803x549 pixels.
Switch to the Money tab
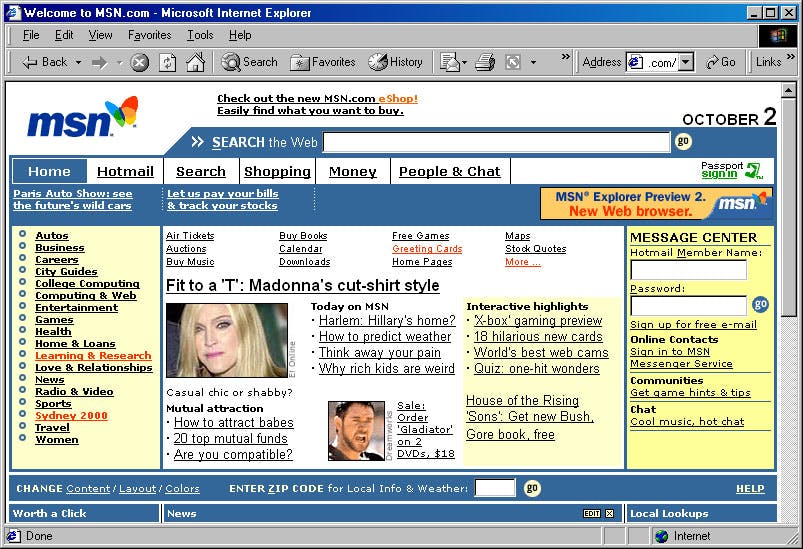(x=353, y=171)
